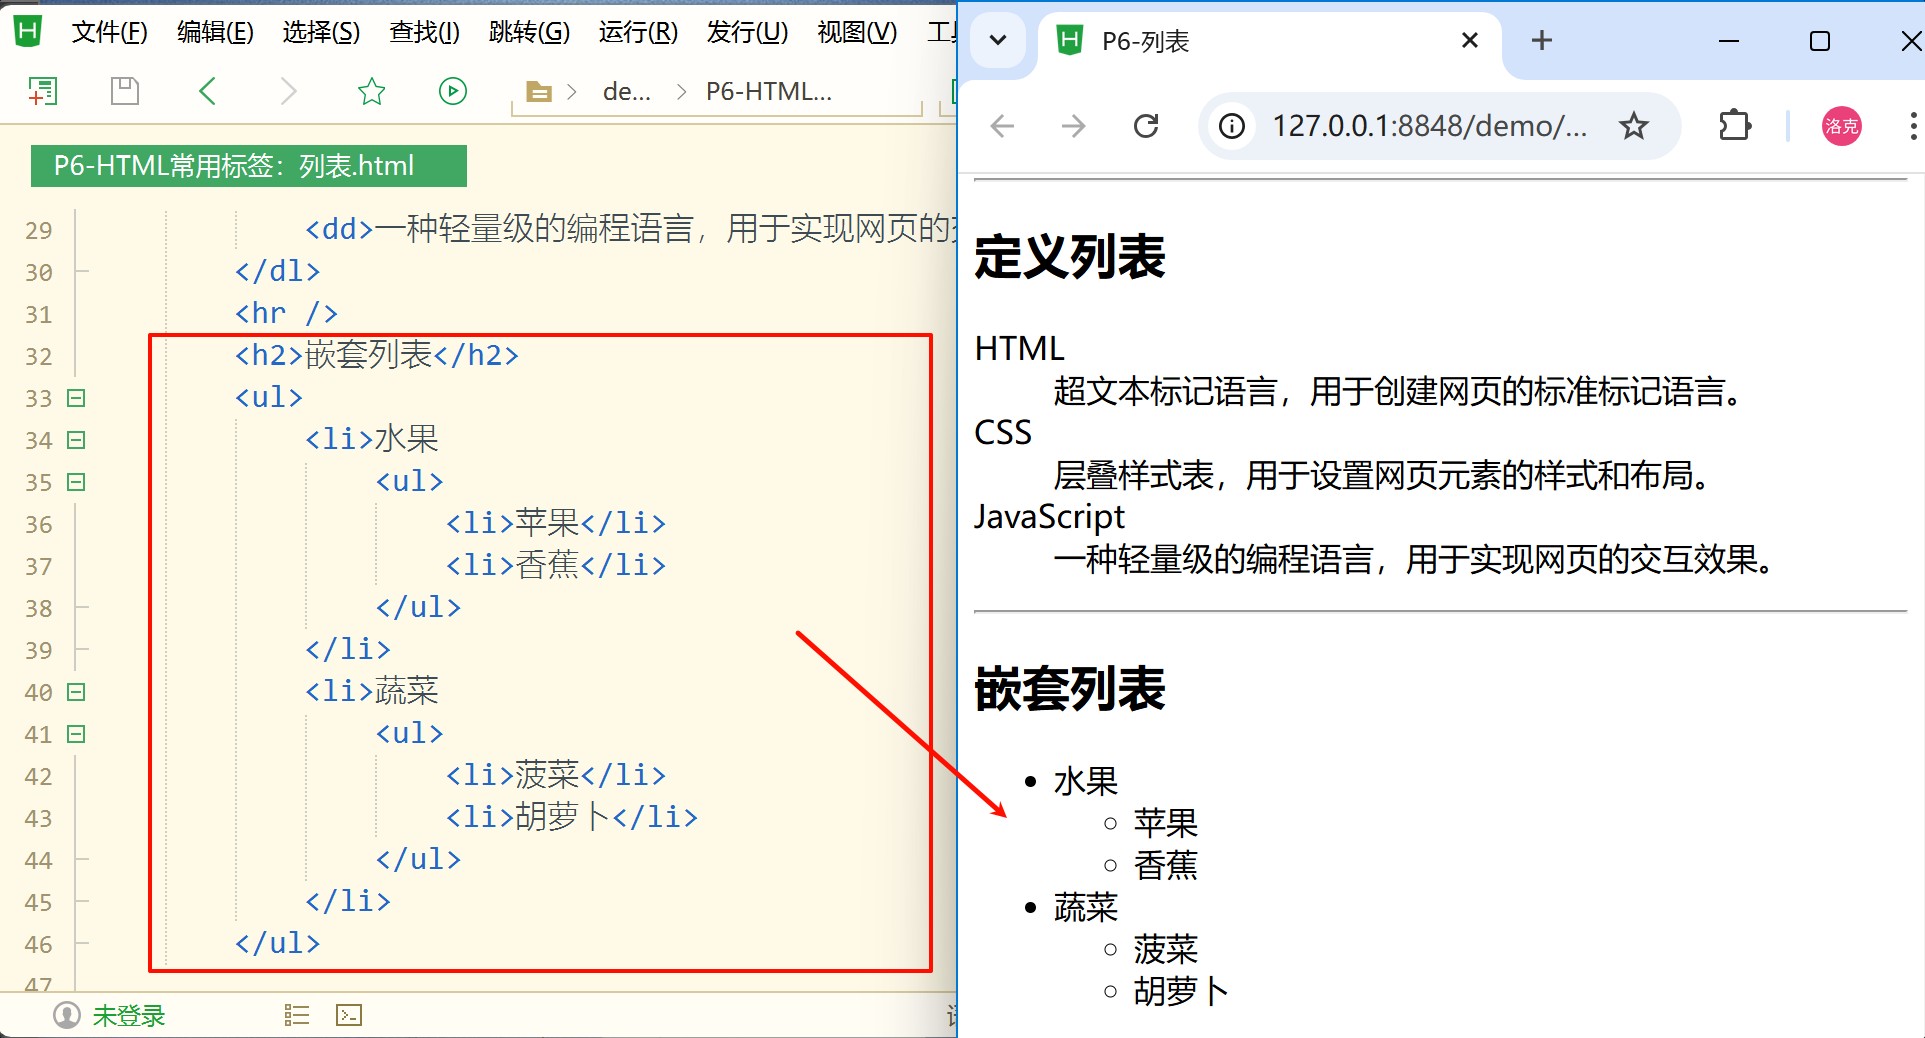
Task: Click the address bar URL
Action: (1430, 126)
